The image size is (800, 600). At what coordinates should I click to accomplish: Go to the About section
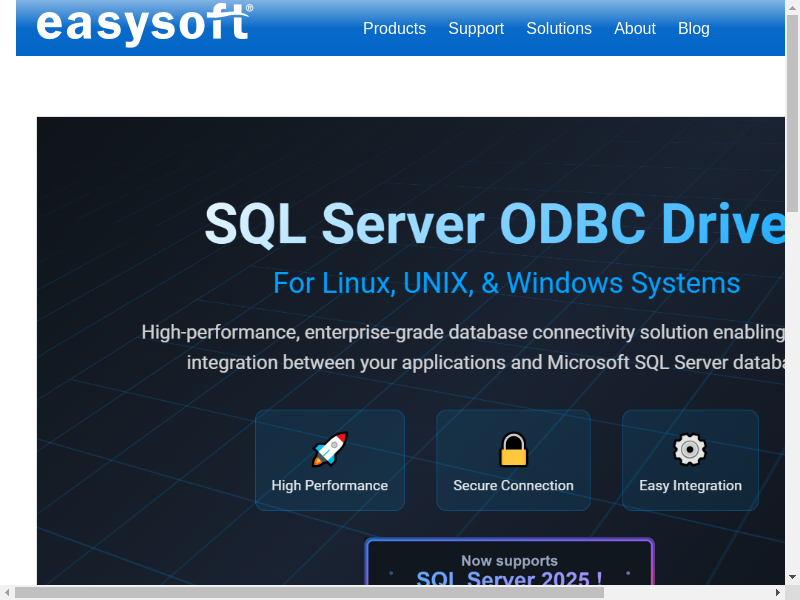click(635, 29)
